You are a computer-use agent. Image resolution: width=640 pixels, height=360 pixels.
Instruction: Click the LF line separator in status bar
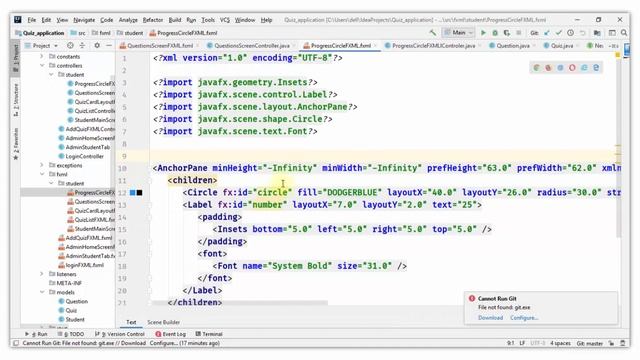tap(522, 343)
